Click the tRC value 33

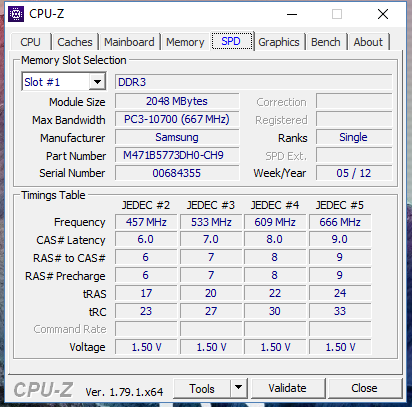[340, 311]
